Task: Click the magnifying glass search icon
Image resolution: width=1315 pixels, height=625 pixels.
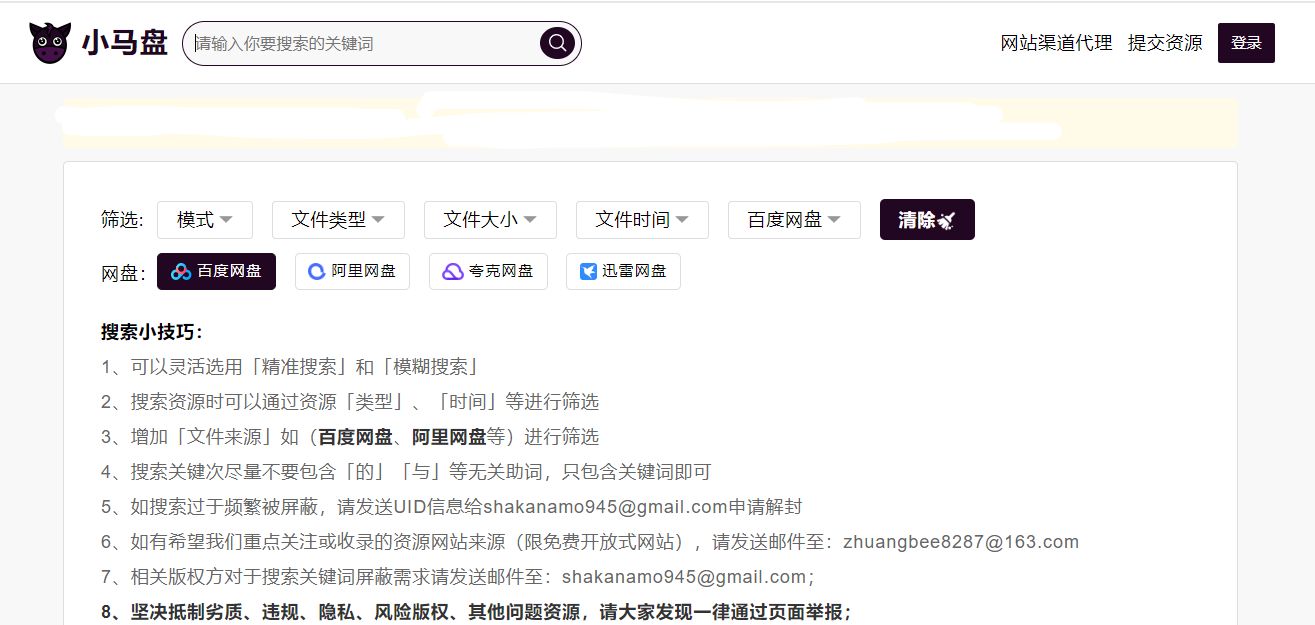Action: (556, 42)
